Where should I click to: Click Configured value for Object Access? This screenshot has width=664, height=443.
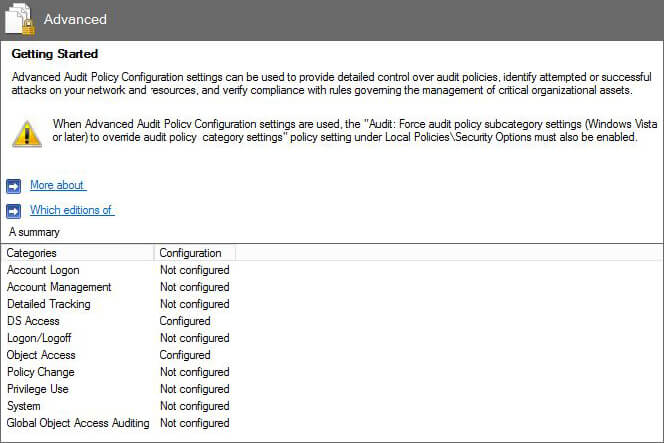(x=185, y=354)
